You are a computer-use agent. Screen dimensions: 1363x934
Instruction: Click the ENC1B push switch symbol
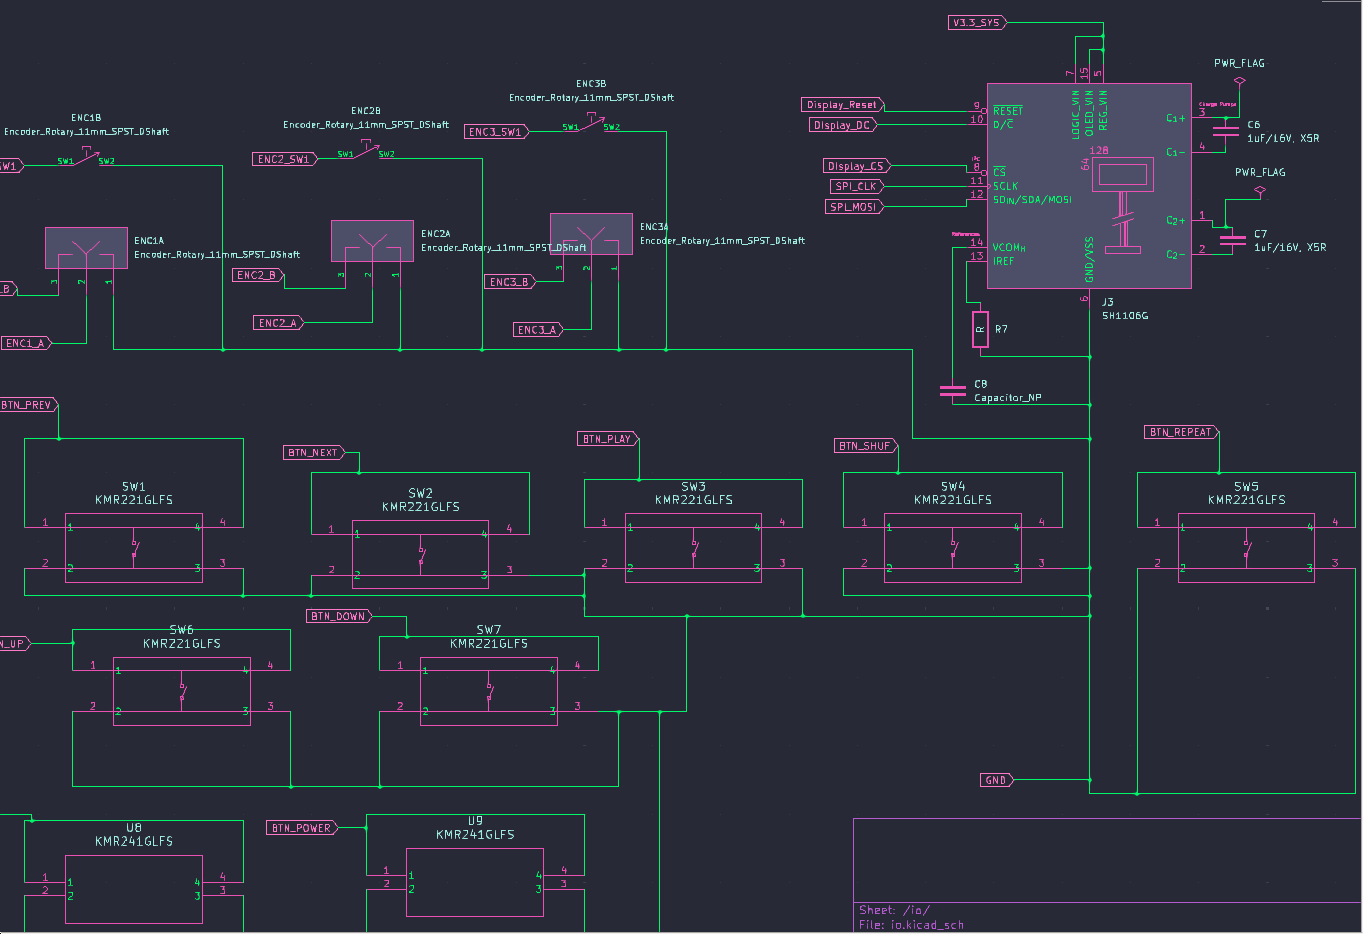tap(86, 158)
